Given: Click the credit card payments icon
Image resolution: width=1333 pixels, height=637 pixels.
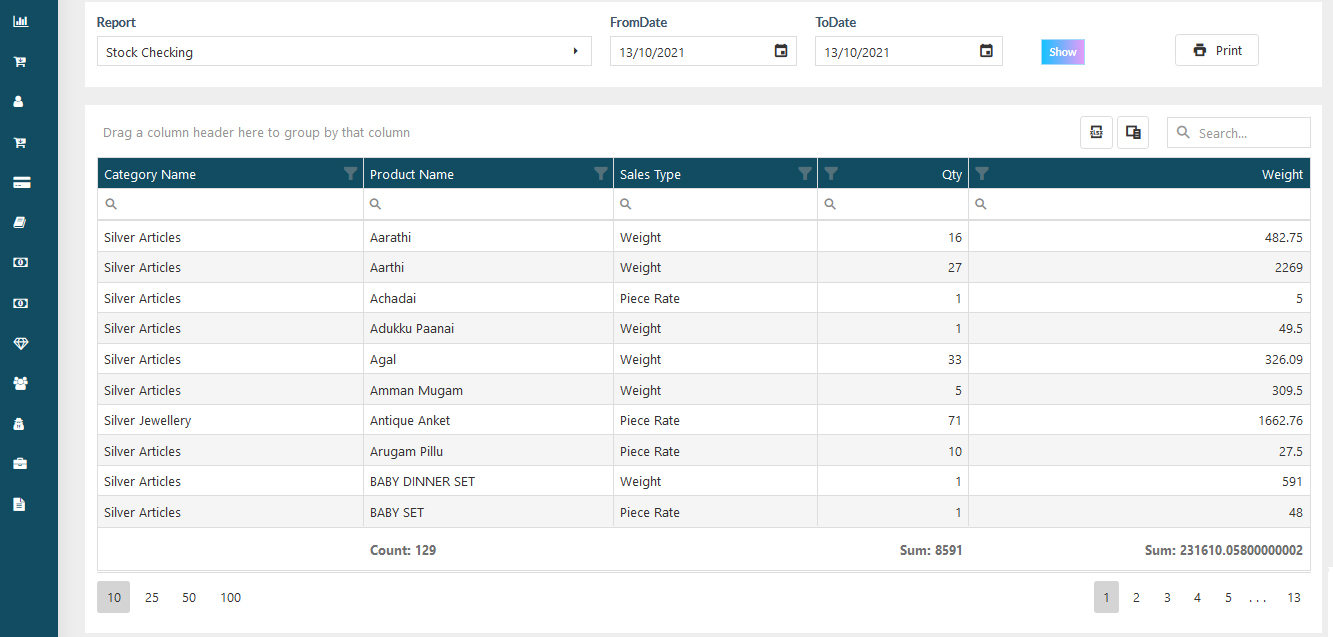Looking at the screenshot, I should point(20,182).
